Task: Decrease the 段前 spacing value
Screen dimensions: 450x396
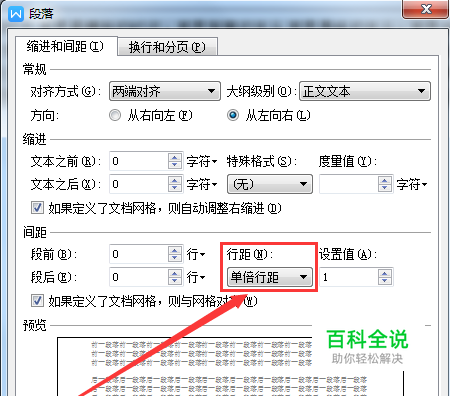Action: [175, 259]
